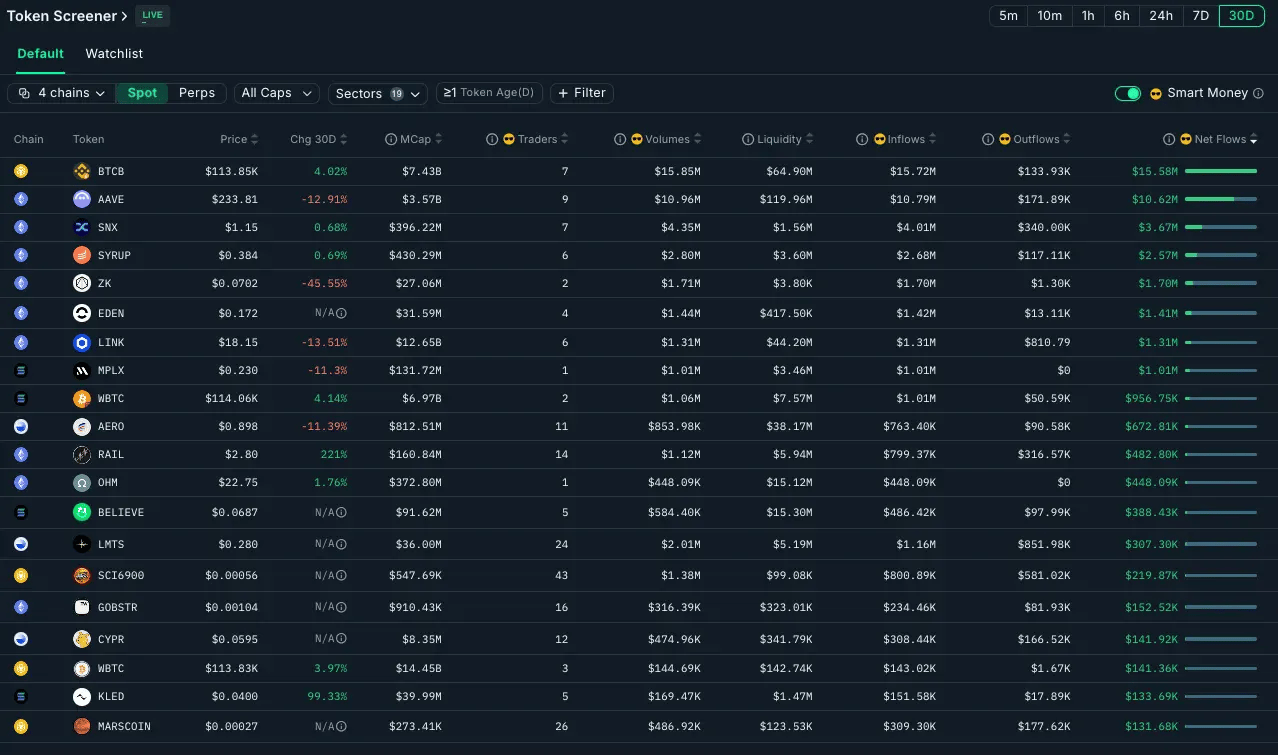The height and width of the screenshot is (755, 1278).
Task: Click the info icon next to Smart Money
Action: pos(1258,93)
